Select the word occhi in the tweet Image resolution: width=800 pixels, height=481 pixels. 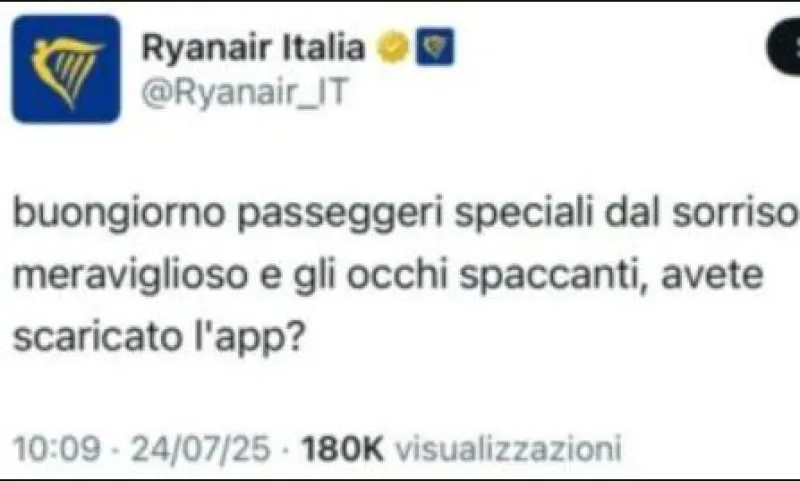coord(397,274)
